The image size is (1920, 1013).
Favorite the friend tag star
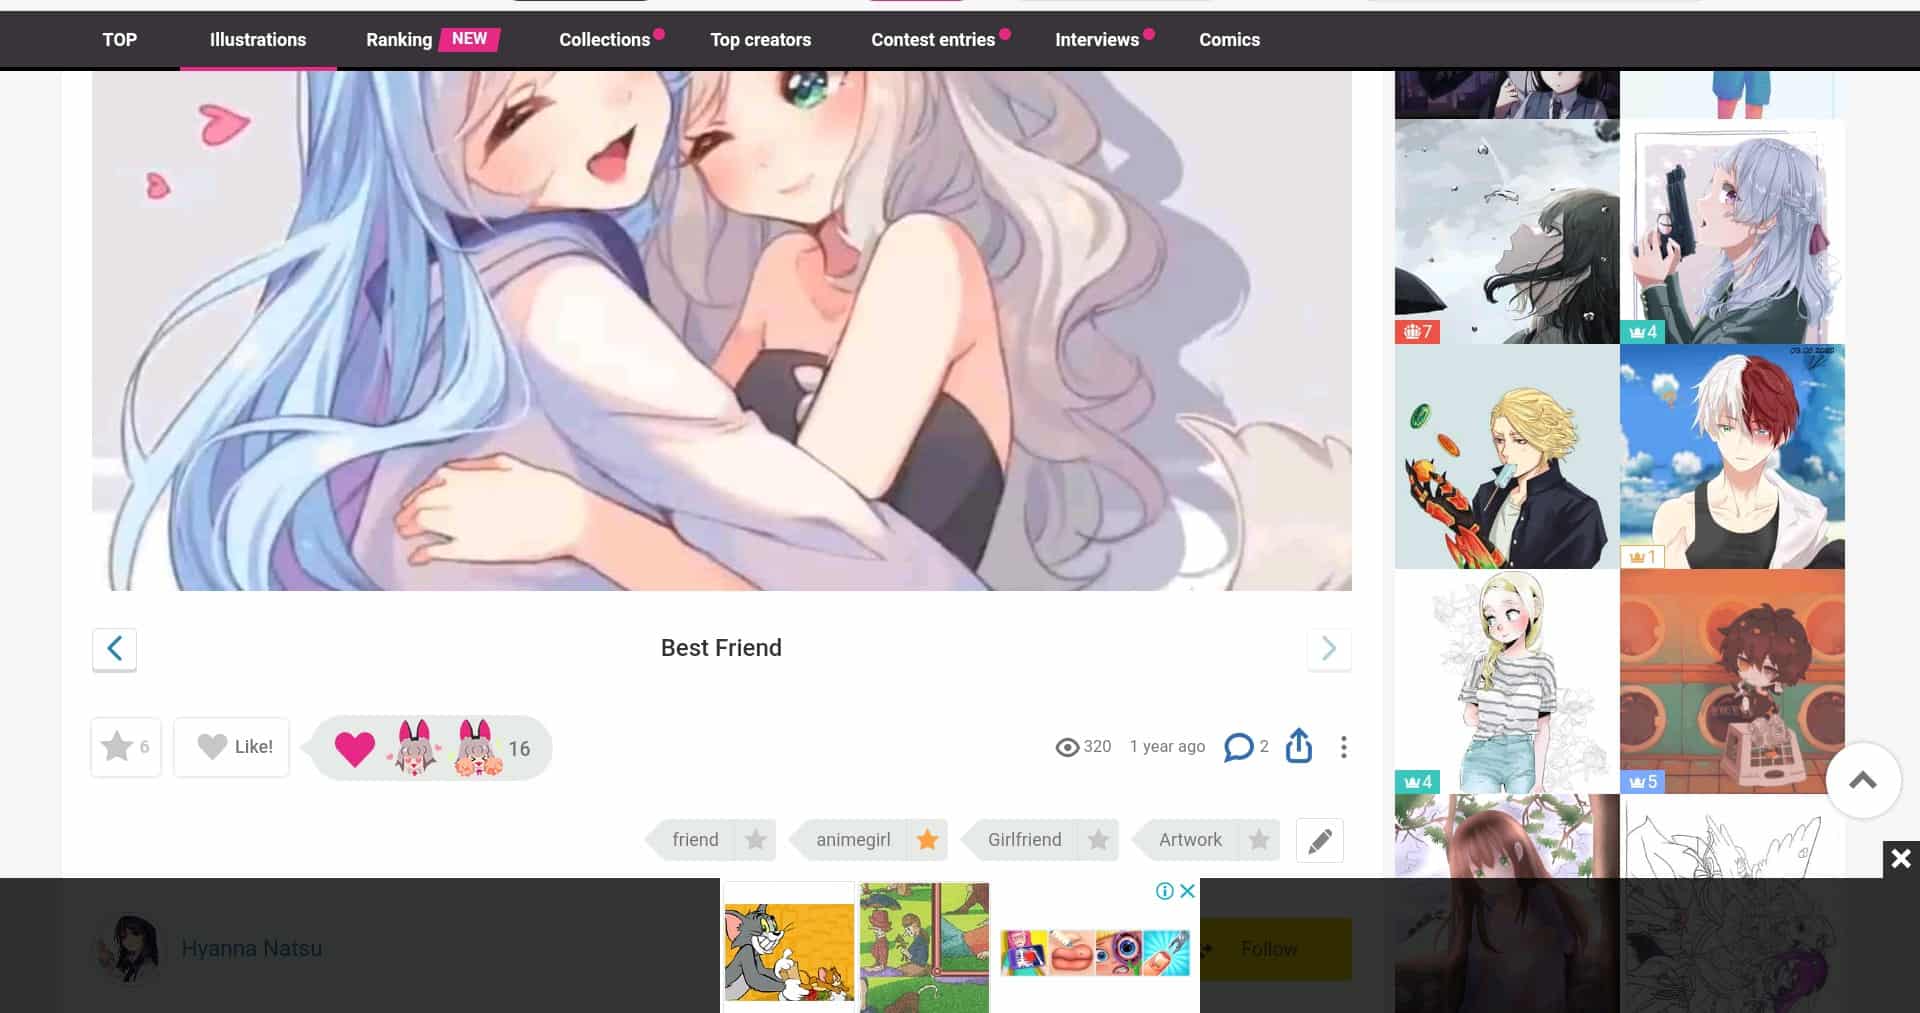[x=756, y=840]
